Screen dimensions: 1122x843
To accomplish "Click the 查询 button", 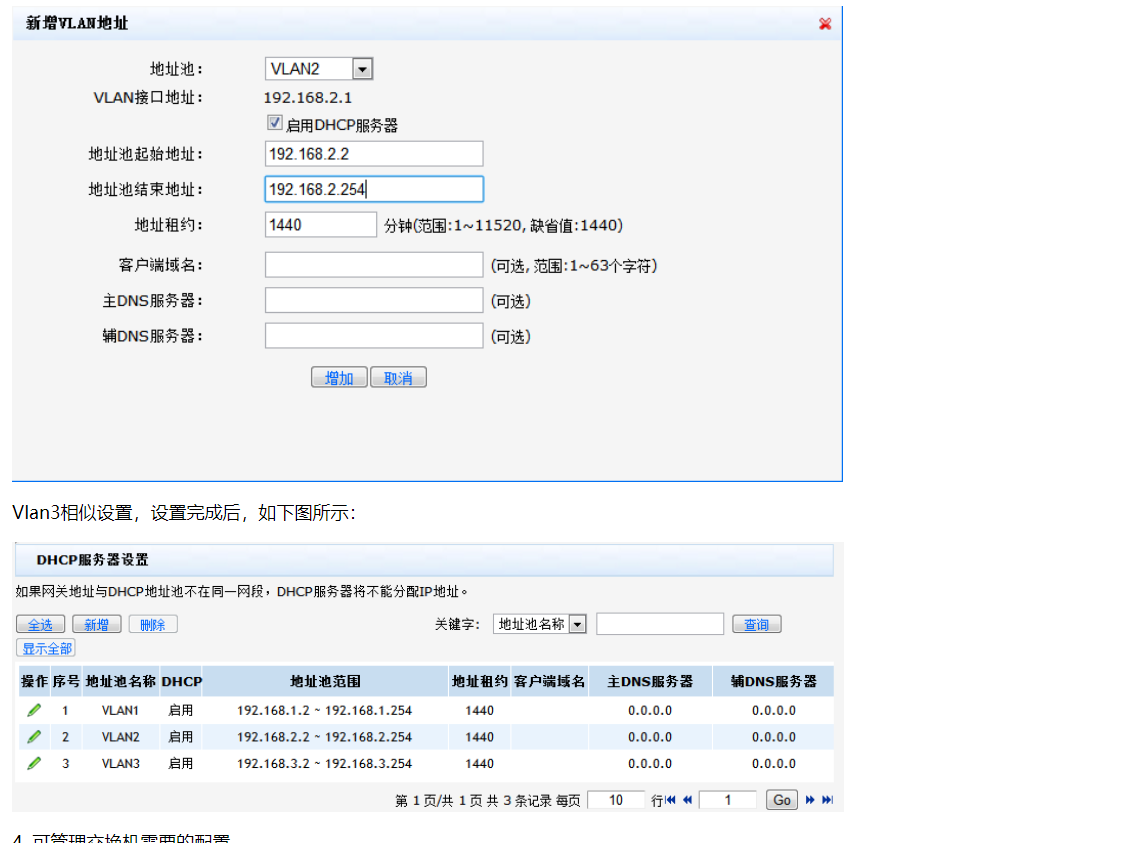I will pyautogui.click(x=756, y=625).
